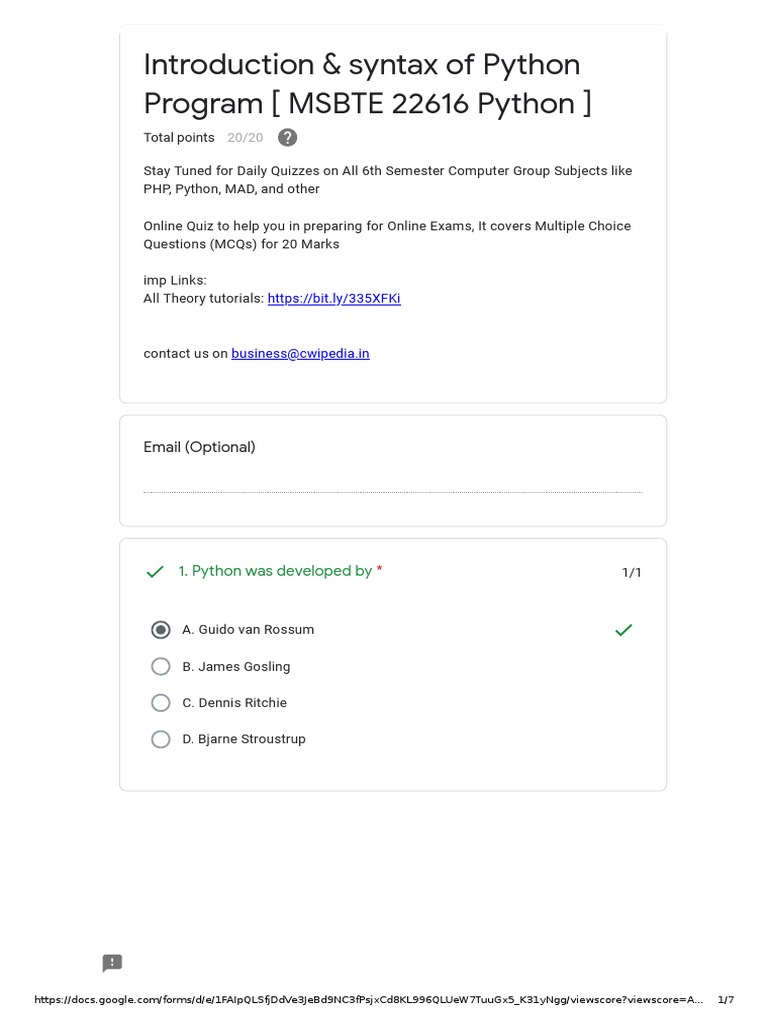Focus the Email (Optional) input field
Screen dimensions: 768x1024
coord(392,482)
